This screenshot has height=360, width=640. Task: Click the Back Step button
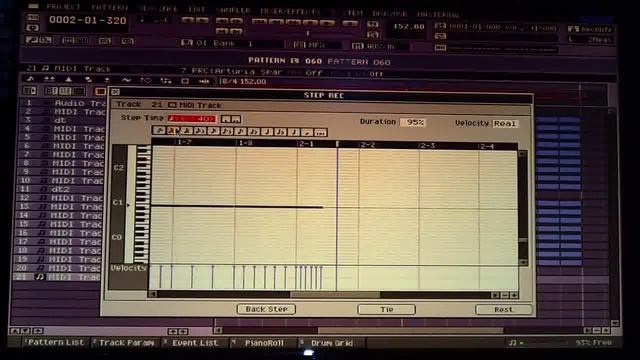point(266,309)
